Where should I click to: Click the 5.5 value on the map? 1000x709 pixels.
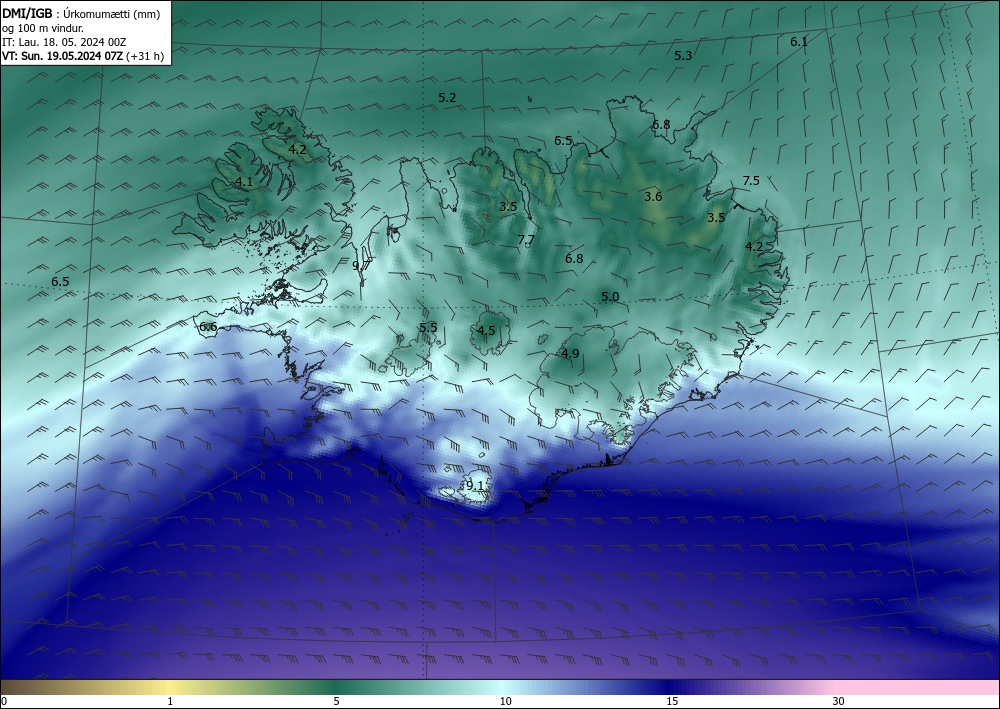[429, 327]
